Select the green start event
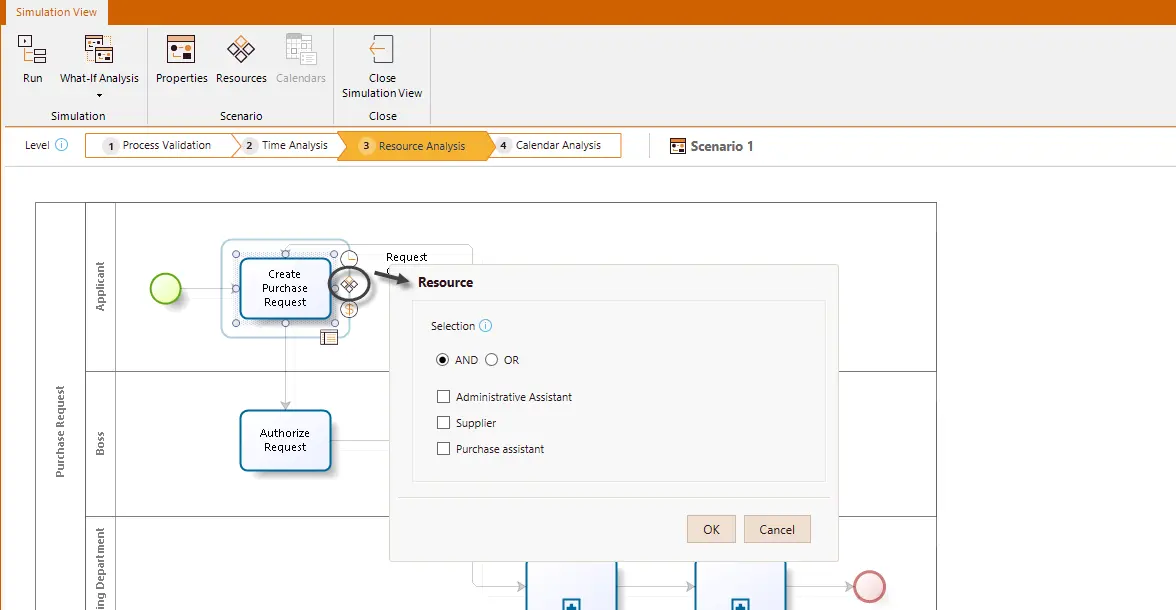This screenshot has width=1176, height=610. (x=166, y=288)
